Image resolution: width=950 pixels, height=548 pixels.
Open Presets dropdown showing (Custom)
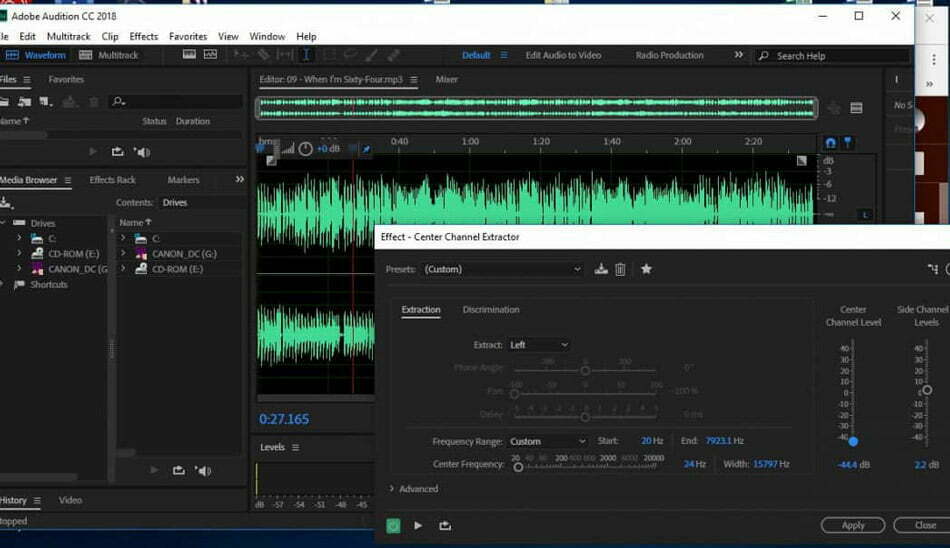click(x=502, y=269)
